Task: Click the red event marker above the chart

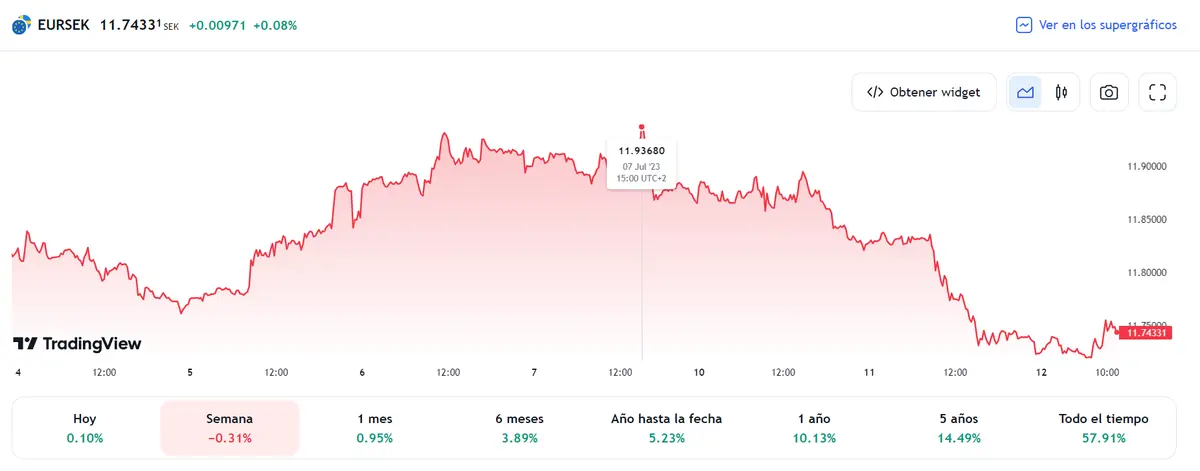Action: (x=642, y=130)
